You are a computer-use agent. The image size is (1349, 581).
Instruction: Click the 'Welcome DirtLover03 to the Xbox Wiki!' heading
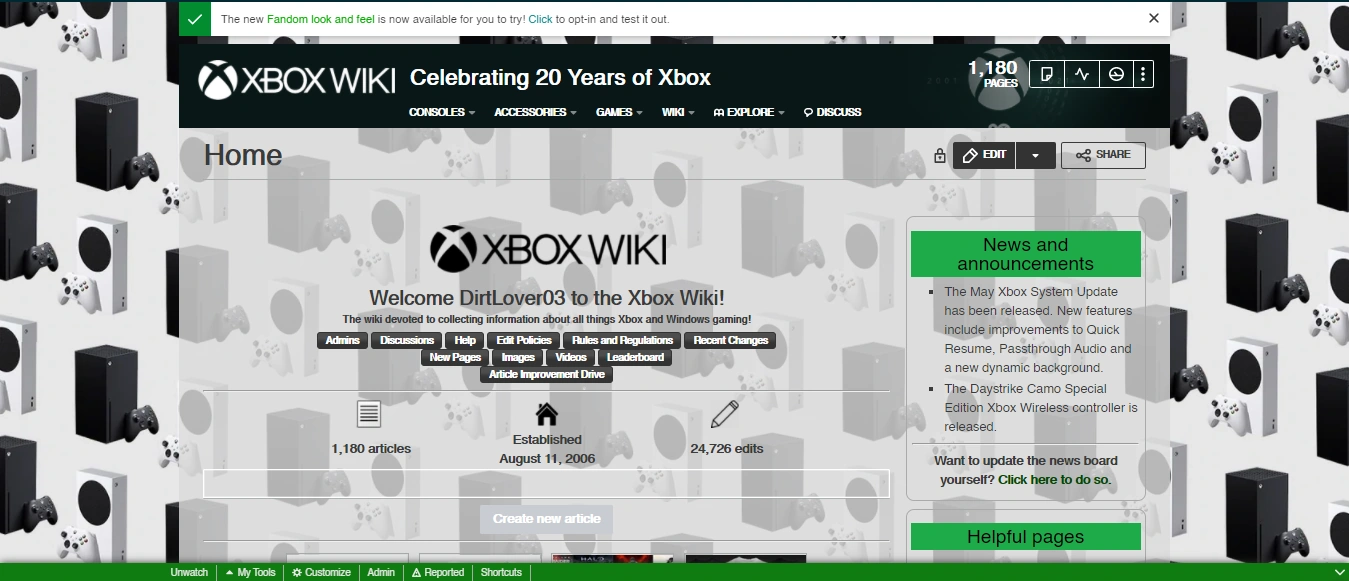547,297
